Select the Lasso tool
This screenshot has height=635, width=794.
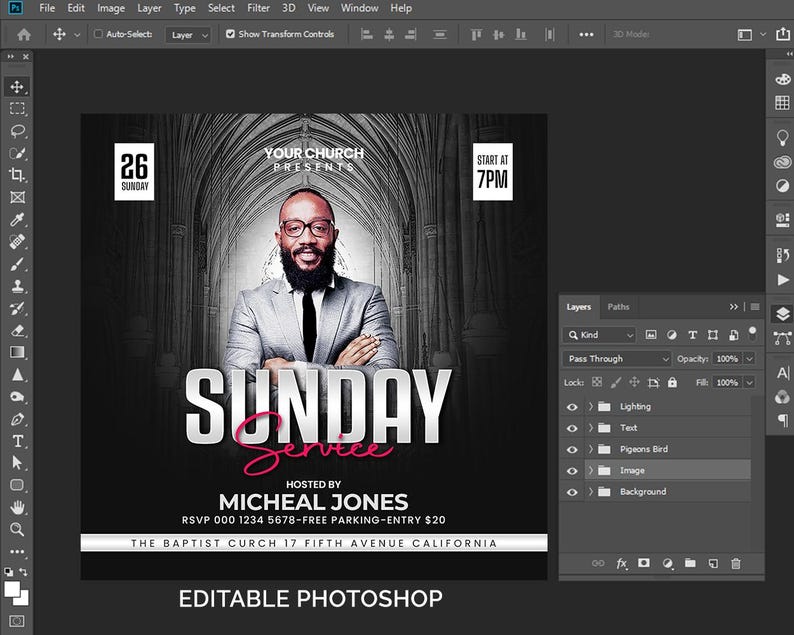(x=17, y=131)
